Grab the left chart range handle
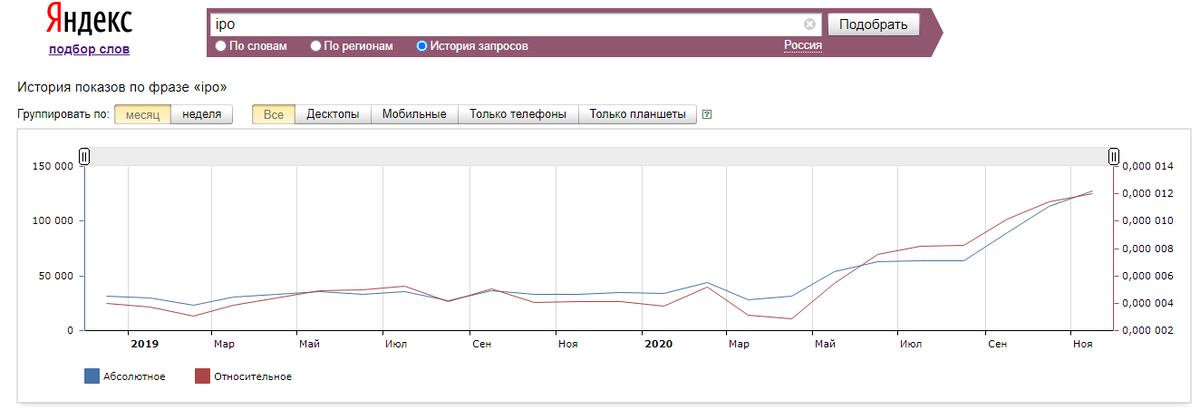 coord(85,156)
